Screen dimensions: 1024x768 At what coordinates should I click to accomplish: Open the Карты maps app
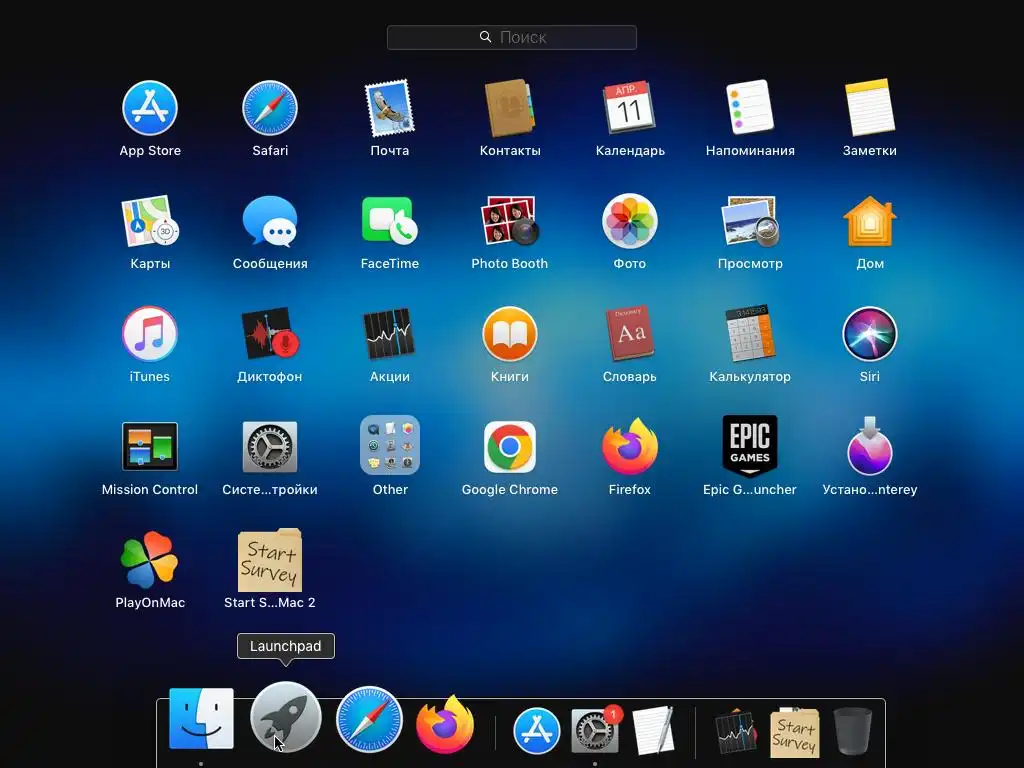point(150,221)
